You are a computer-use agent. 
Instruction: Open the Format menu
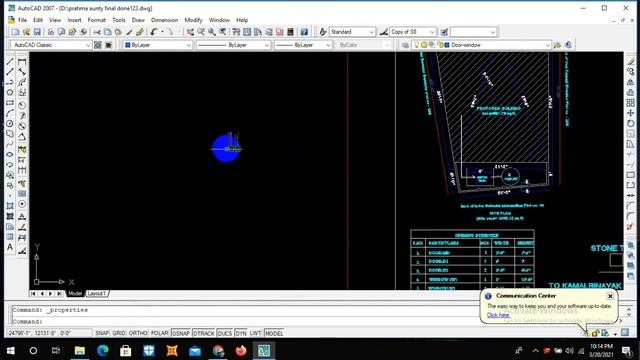pos(97,20)
